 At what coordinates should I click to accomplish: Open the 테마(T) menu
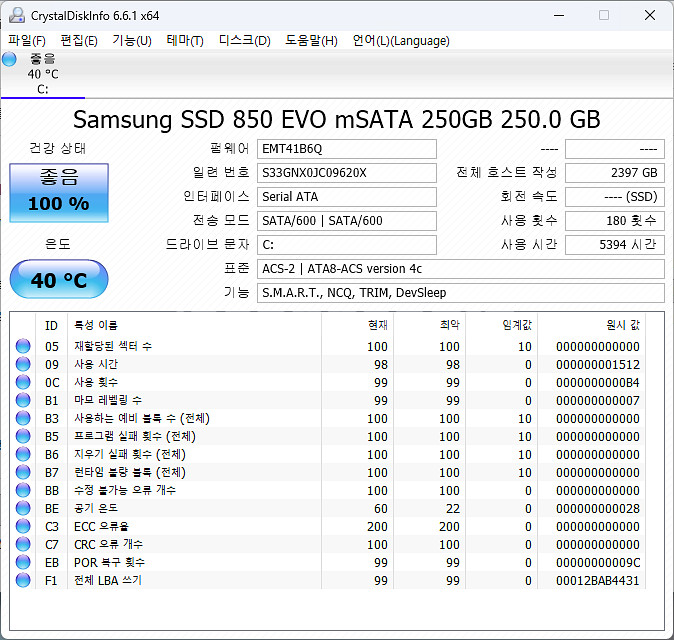185,41
